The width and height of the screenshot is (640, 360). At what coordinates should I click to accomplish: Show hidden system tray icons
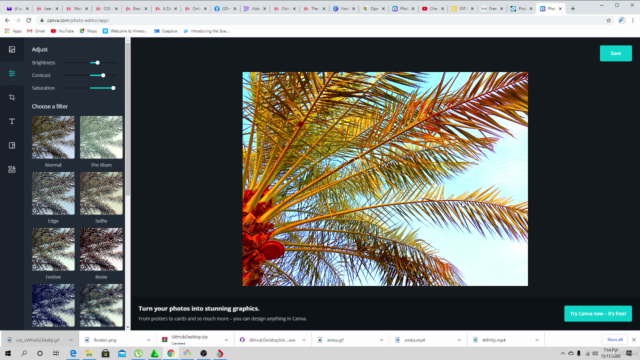pyautogui.click(x=563, y=353)
